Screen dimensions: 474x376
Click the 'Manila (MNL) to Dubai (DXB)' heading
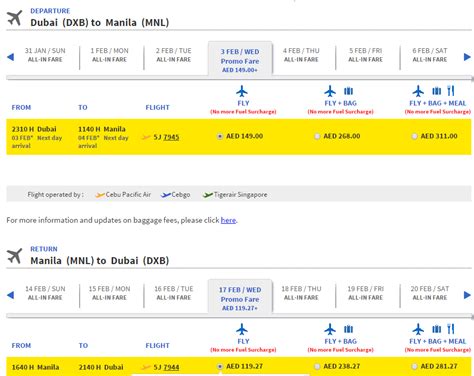pos(100,261)
